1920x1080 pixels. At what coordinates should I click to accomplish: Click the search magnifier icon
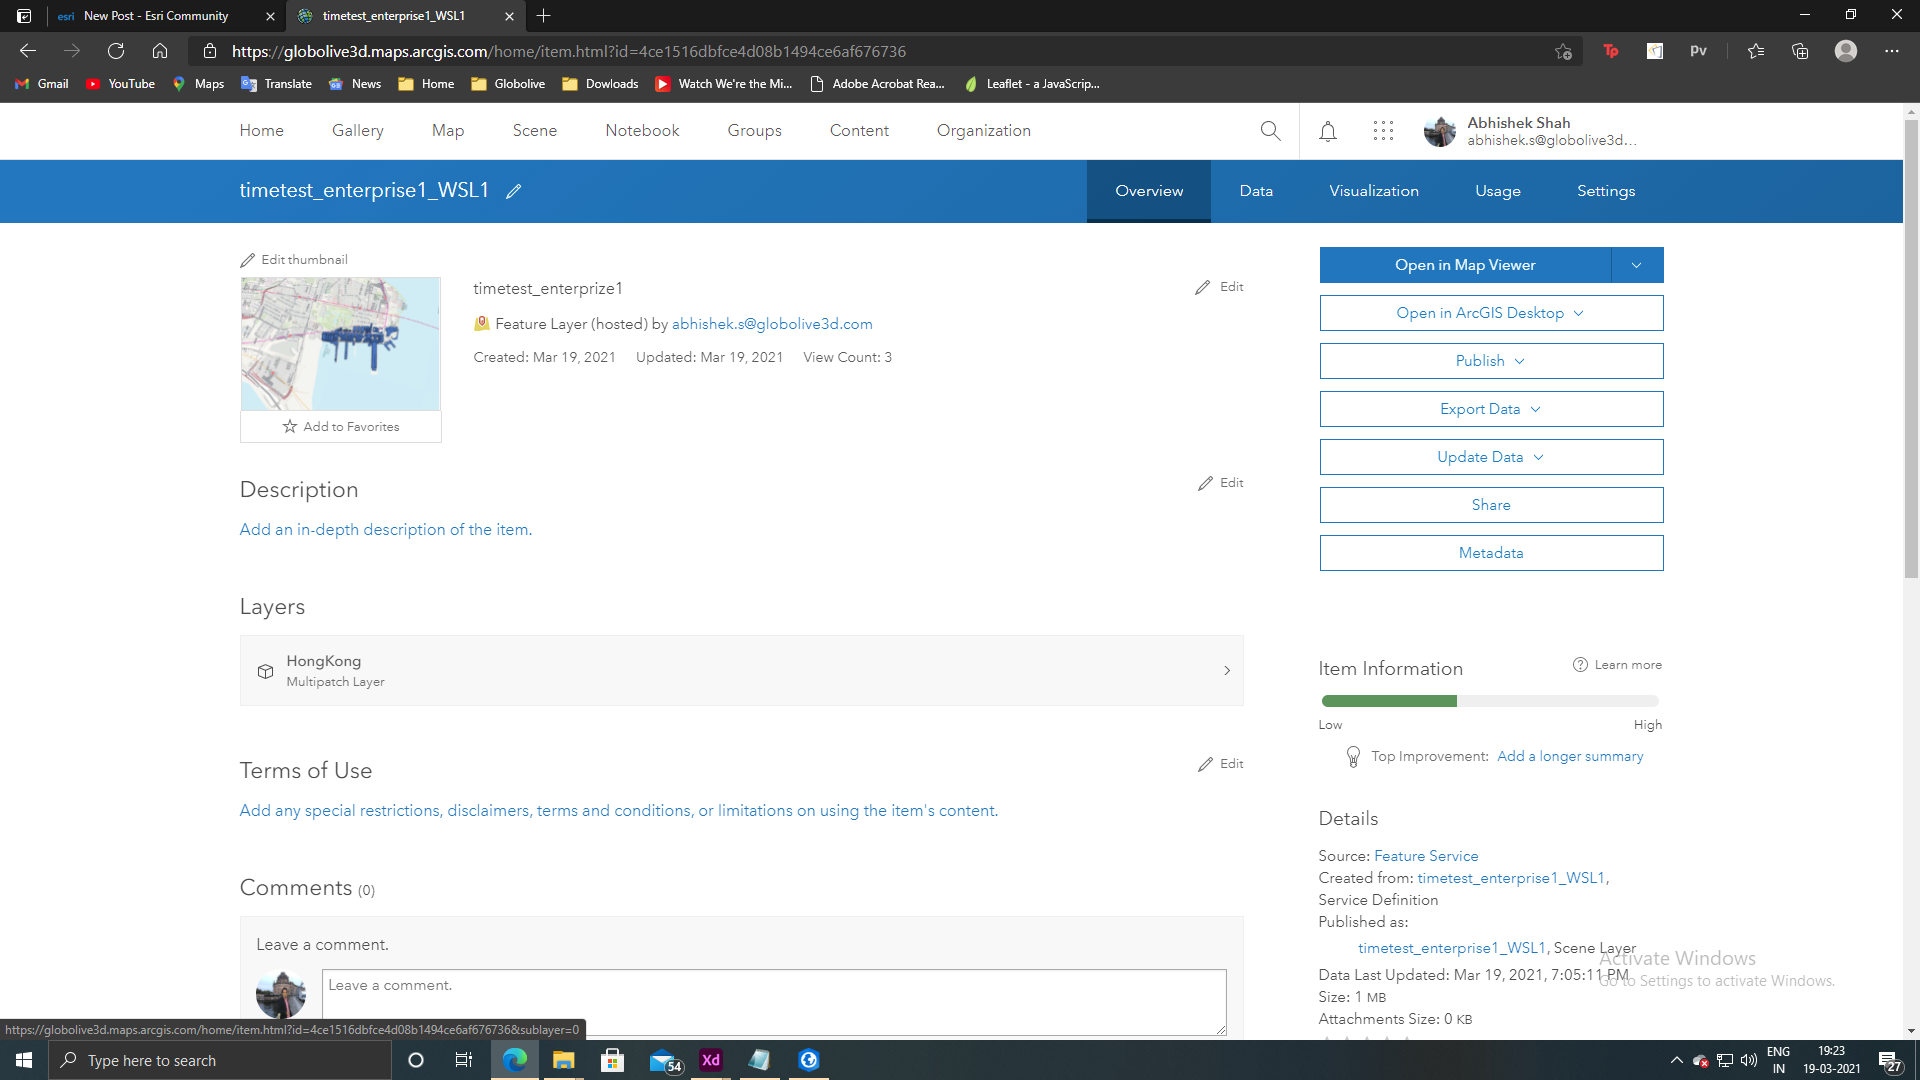pyautogui.click(x=1270, y=131)
